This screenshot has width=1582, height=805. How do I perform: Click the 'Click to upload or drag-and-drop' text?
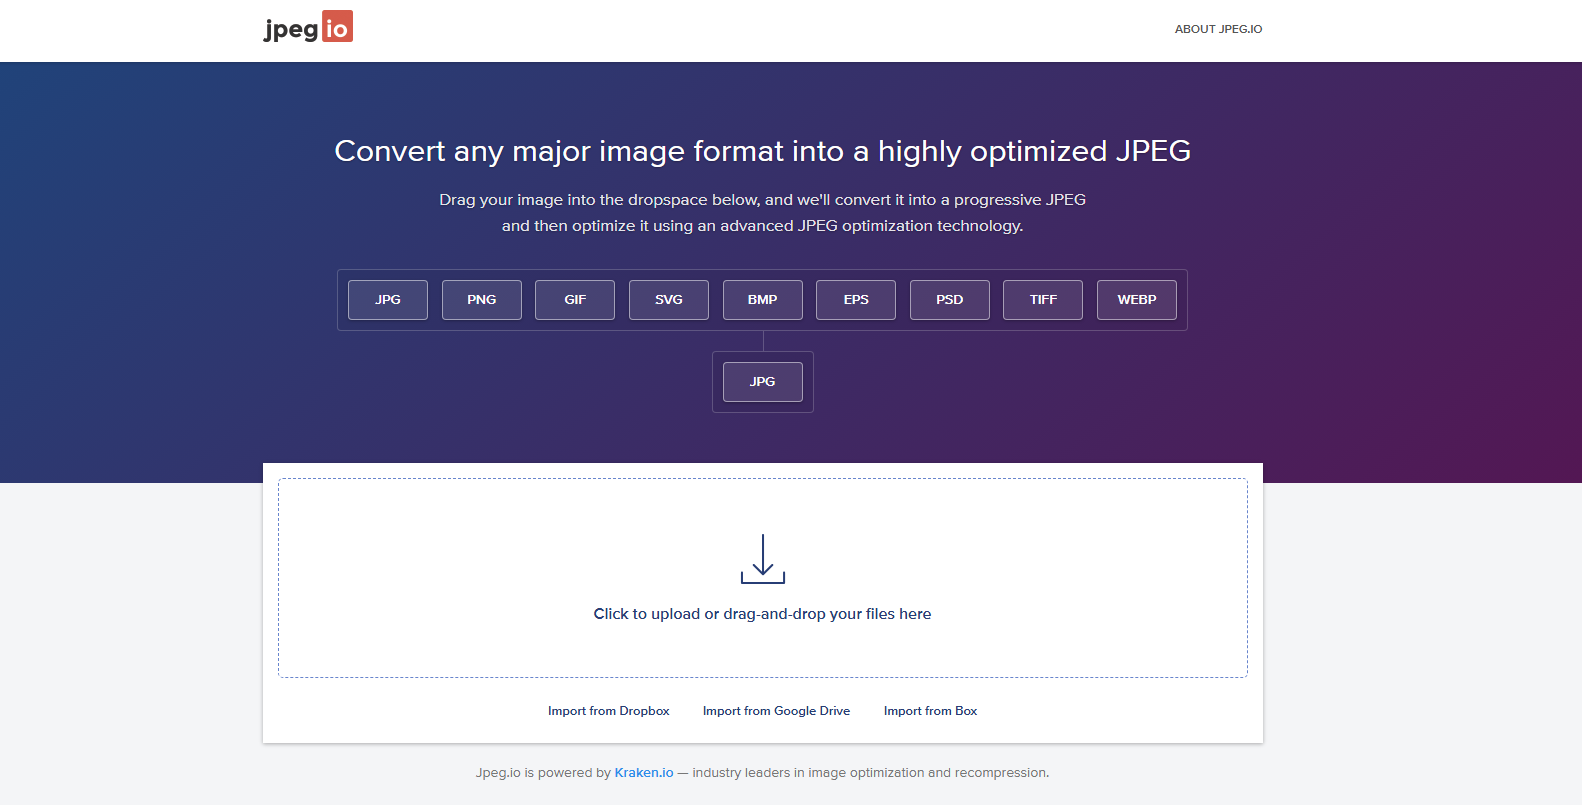[762, 614]
